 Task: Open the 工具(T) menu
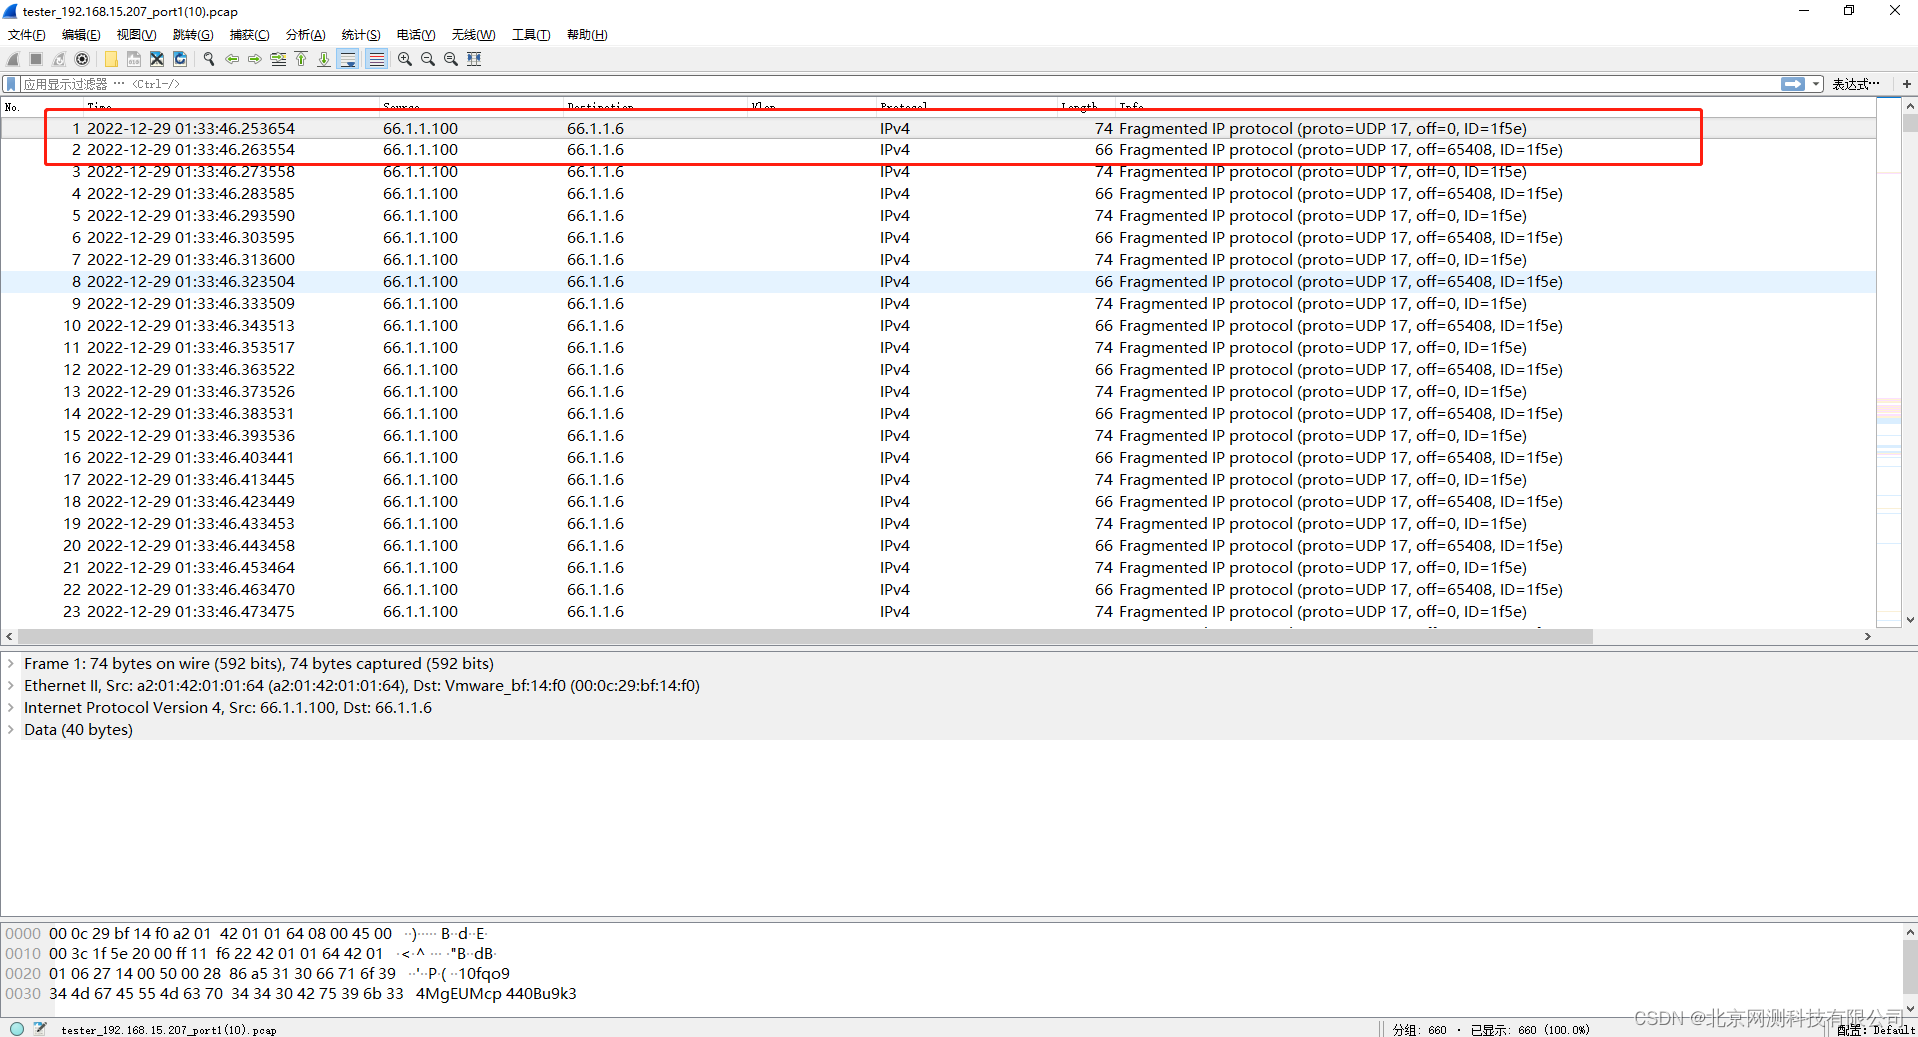point(531,35)
